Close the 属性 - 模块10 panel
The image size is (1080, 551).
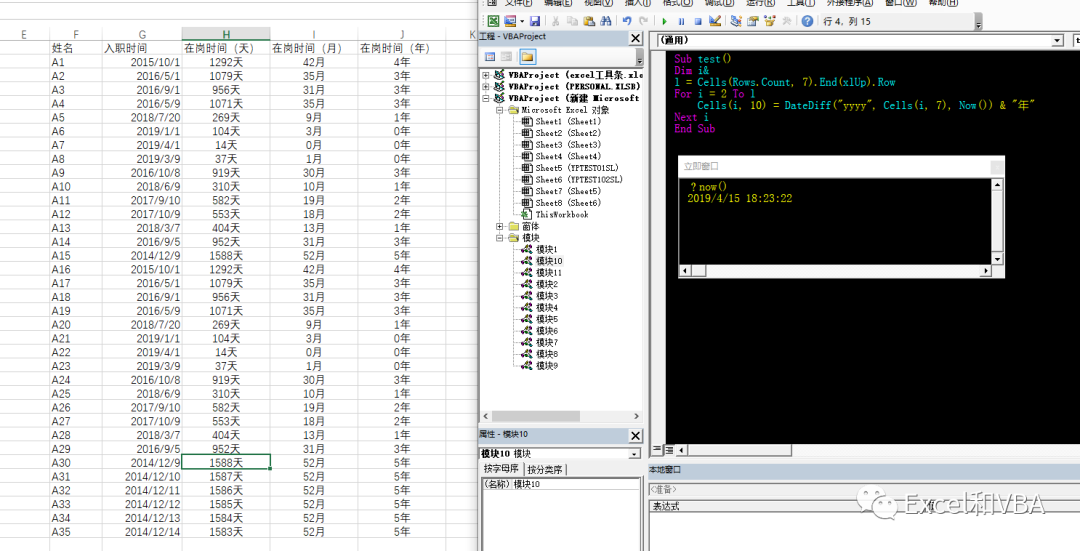(636, 435)
